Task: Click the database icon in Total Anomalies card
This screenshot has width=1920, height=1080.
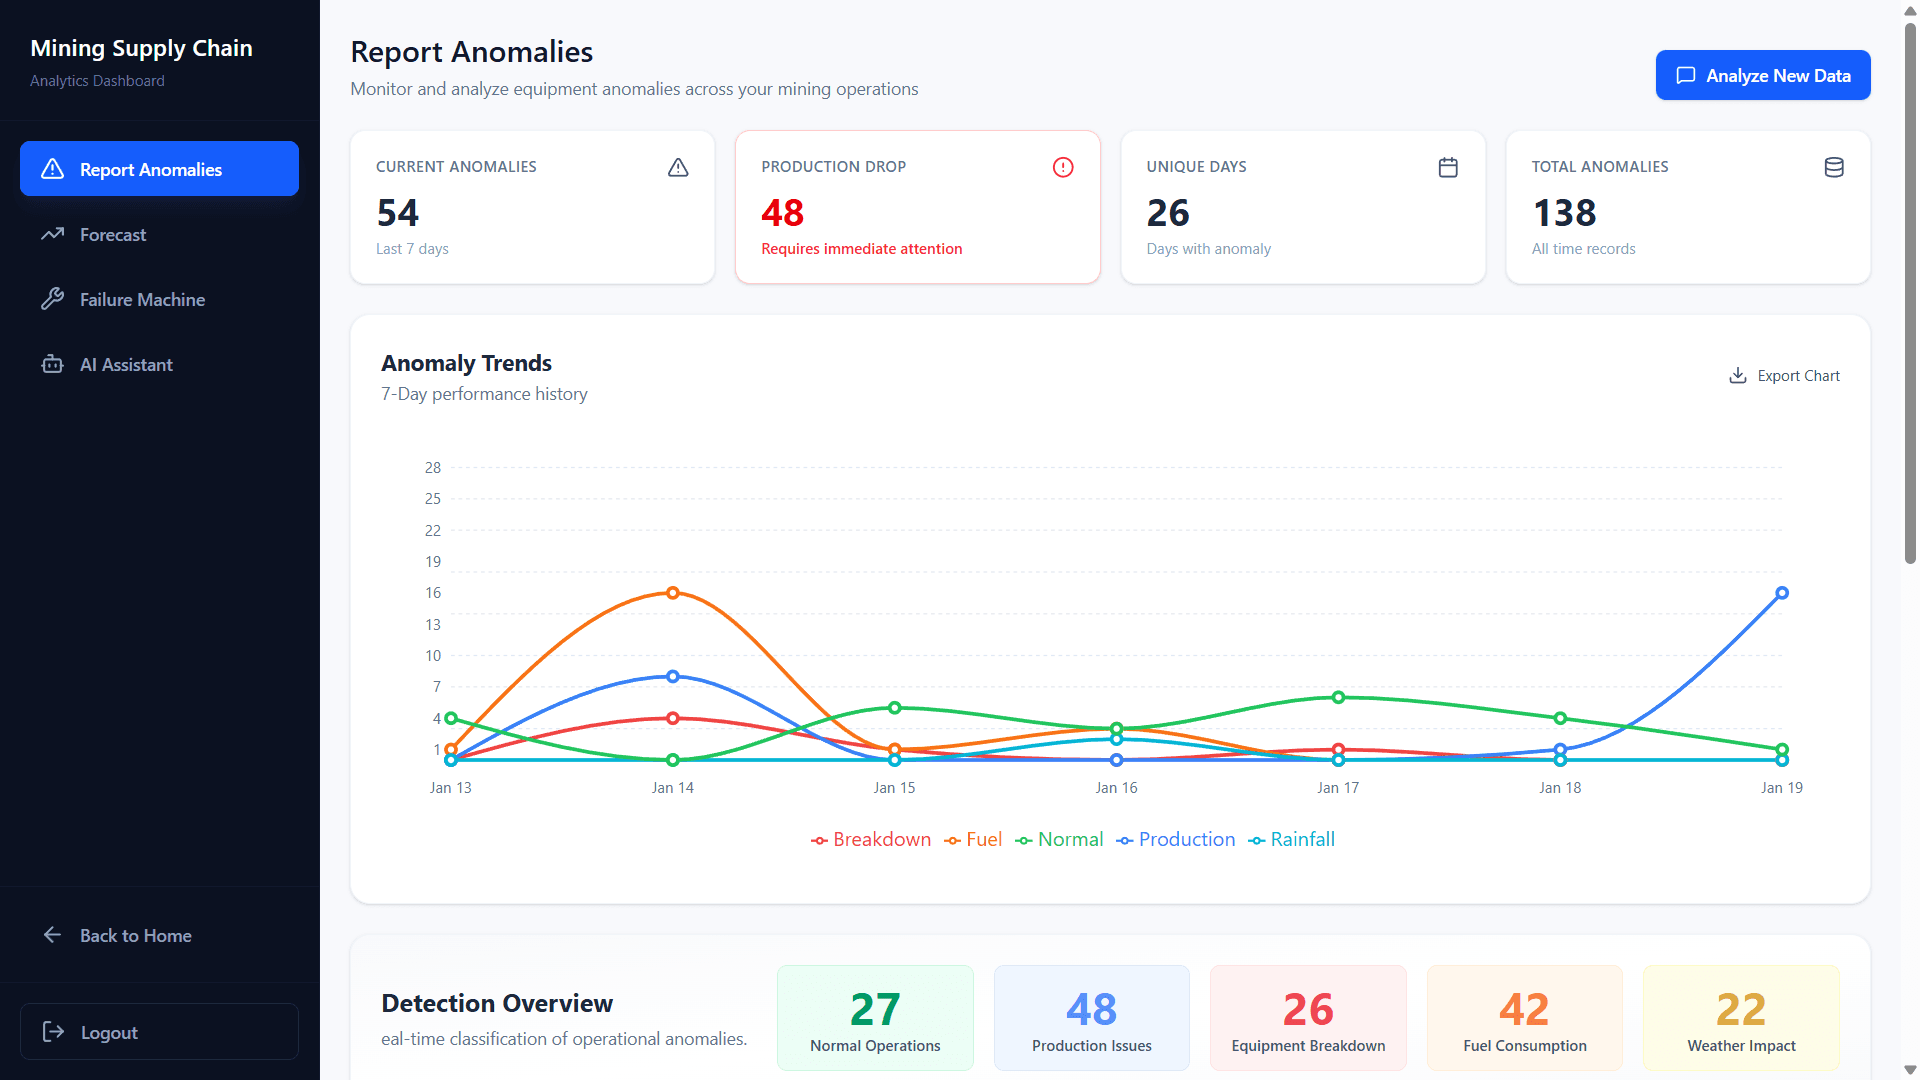Action: pos(1834,167)
